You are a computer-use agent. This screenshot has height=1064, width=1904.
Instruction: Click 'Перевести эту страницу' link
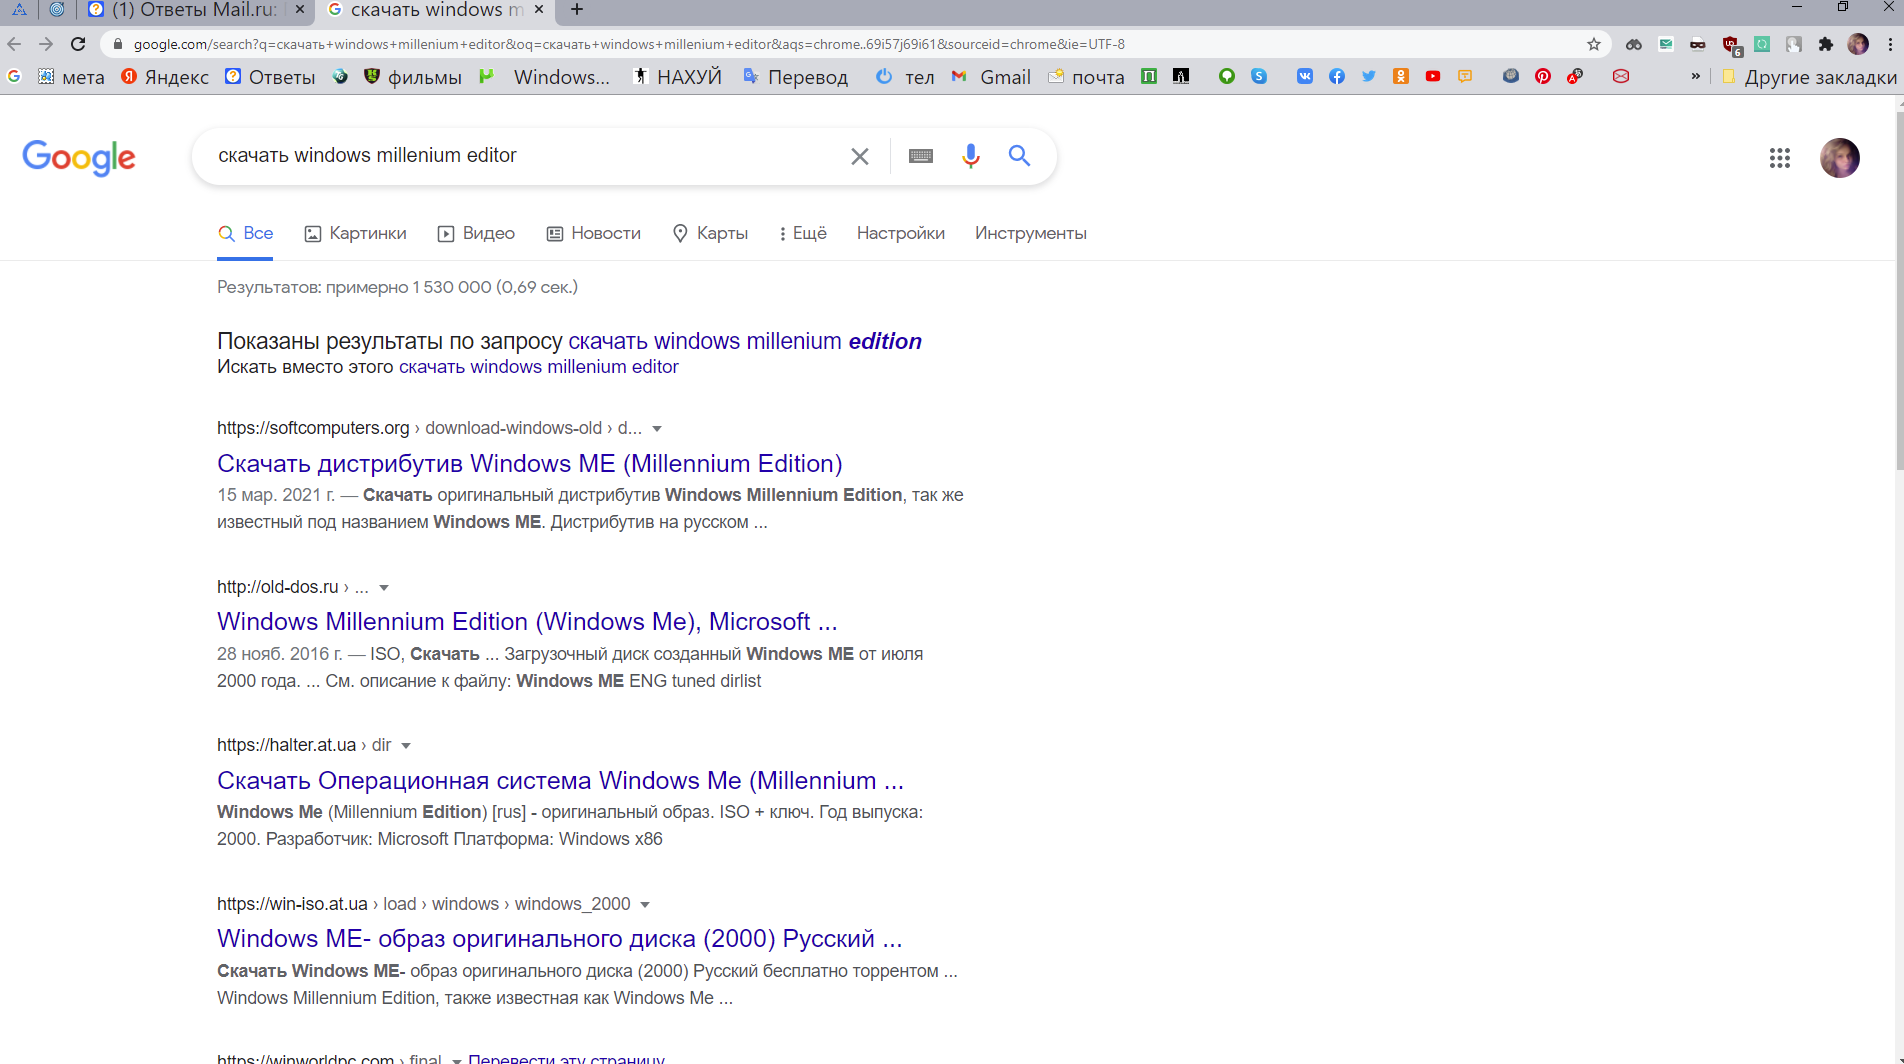pos(566,1058)
